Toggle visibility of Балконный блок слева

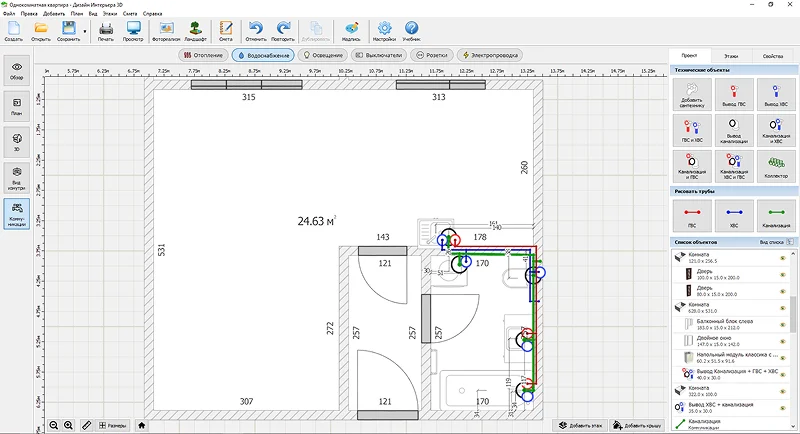pos(782,324)
